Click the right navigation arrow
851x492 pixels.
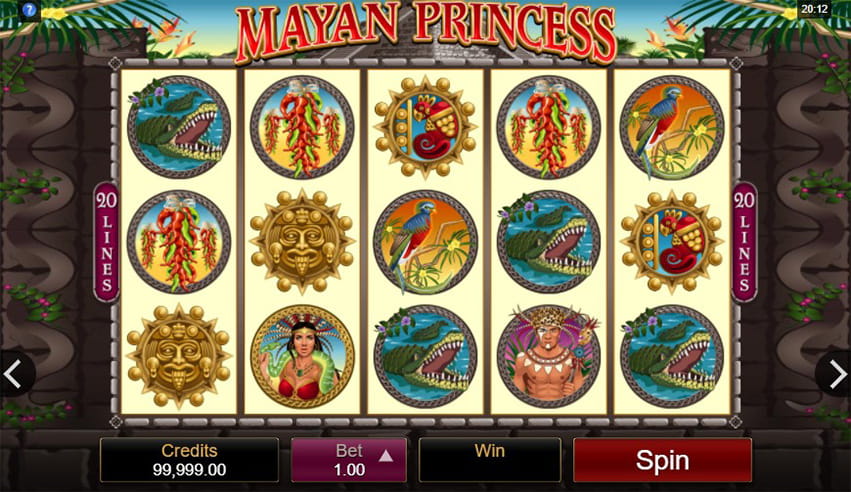coord(837,374)
